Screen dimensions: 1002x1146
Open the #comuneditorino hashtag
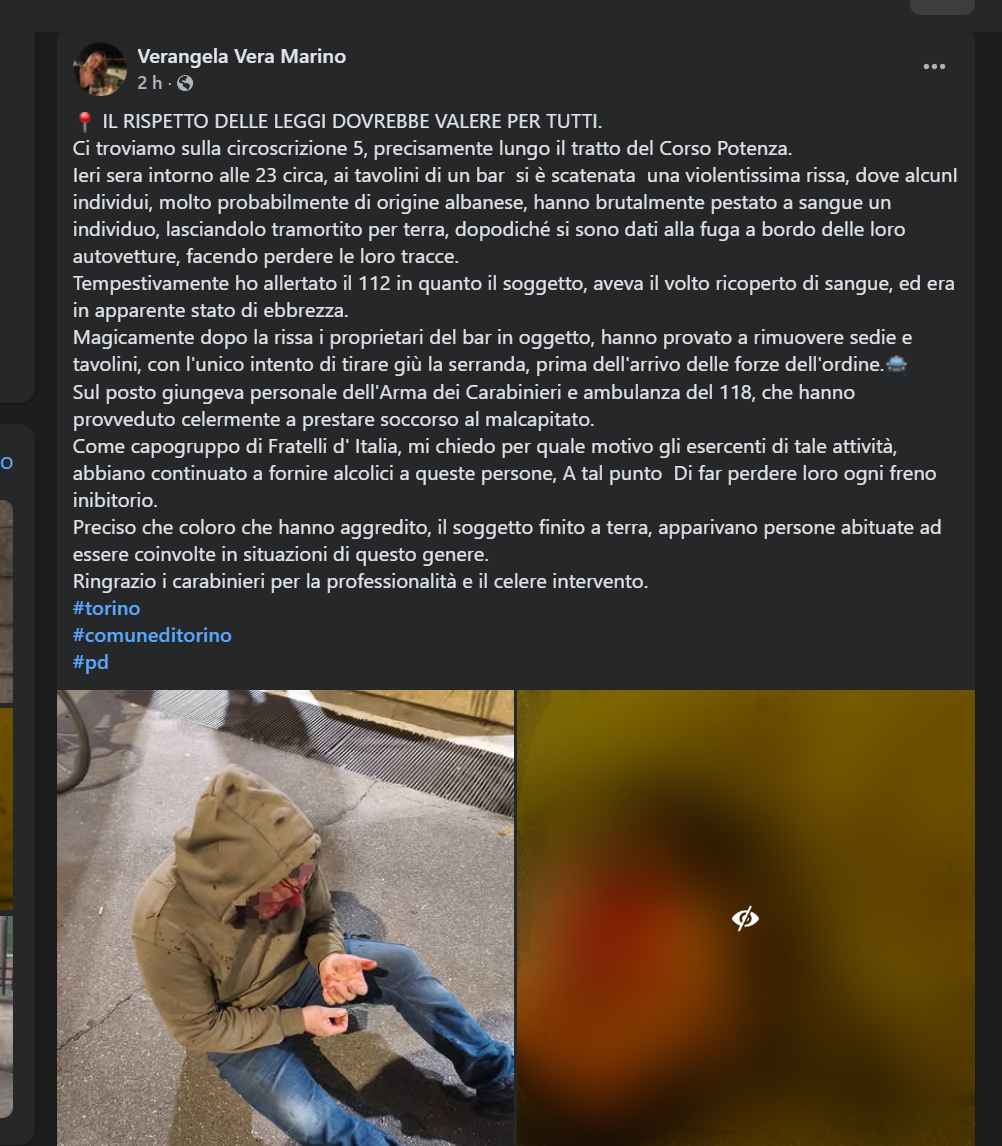[x=152, y=635]
